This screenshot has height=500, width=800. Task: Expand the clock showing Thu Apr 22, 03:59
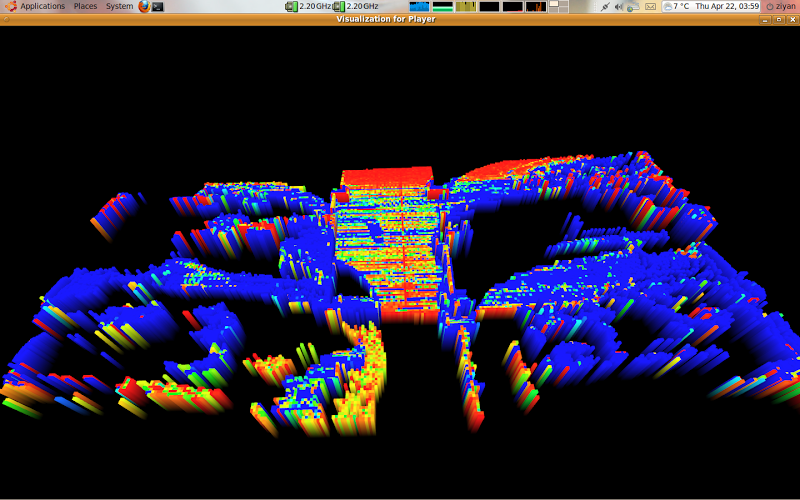(727, 6)
